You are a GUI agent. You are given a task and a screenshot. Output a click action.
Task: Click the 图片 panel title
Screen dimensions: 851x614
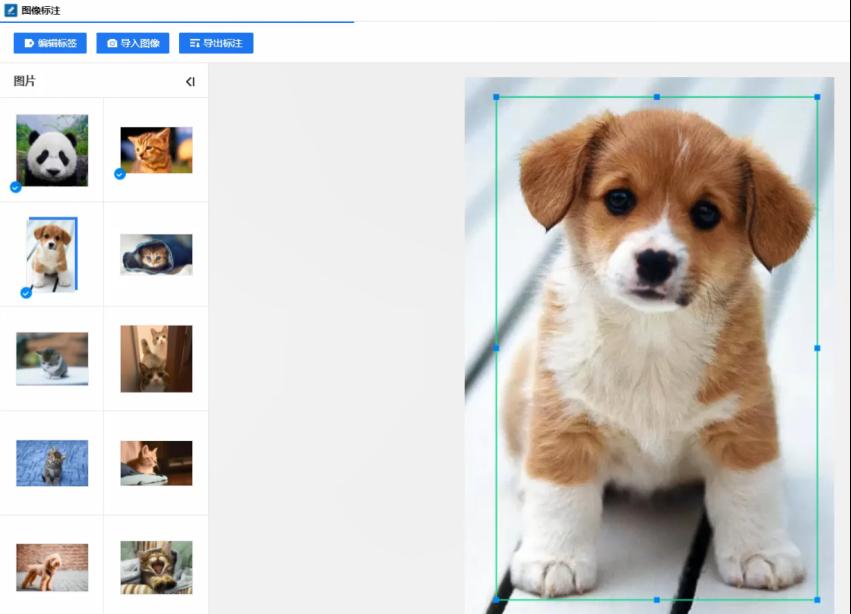click(24, 81)
